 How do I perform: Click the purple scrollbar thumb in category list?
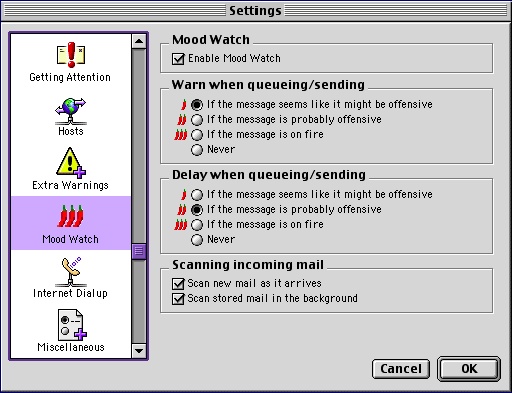[139, 251]
